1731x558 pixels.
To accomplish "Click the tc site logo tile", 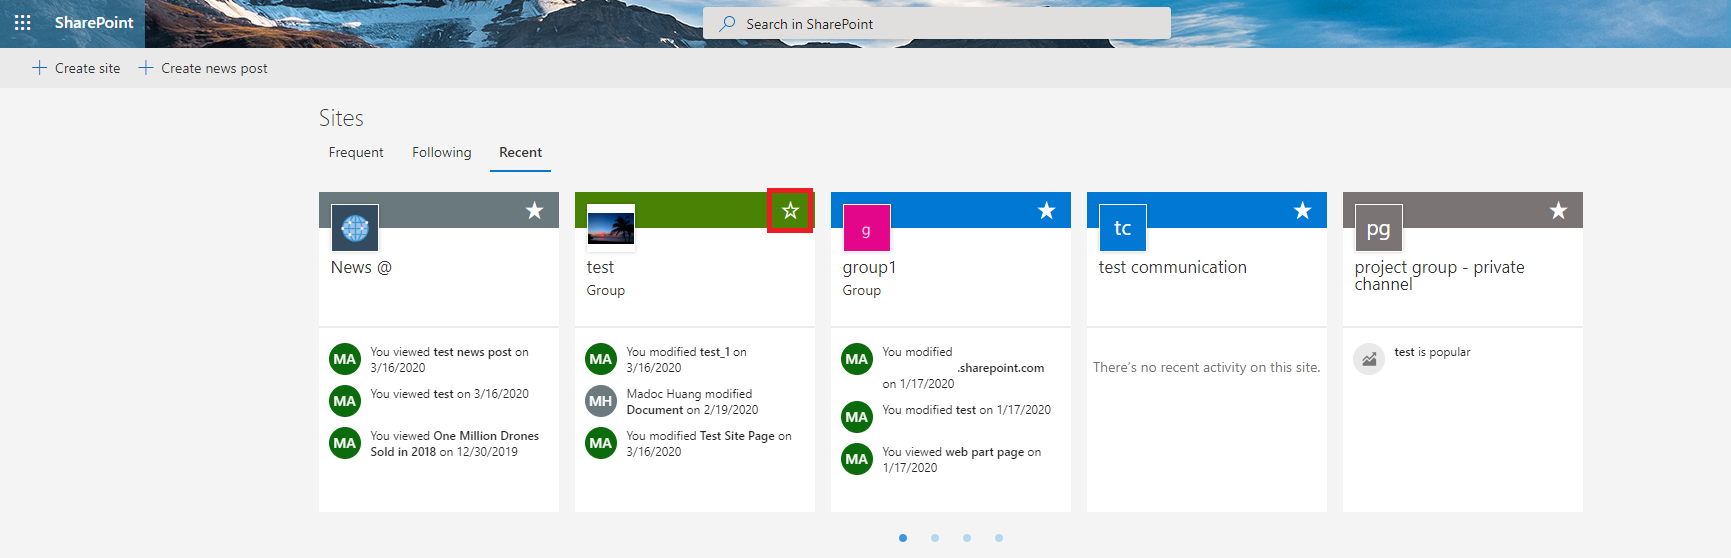I will [1123, 228].
